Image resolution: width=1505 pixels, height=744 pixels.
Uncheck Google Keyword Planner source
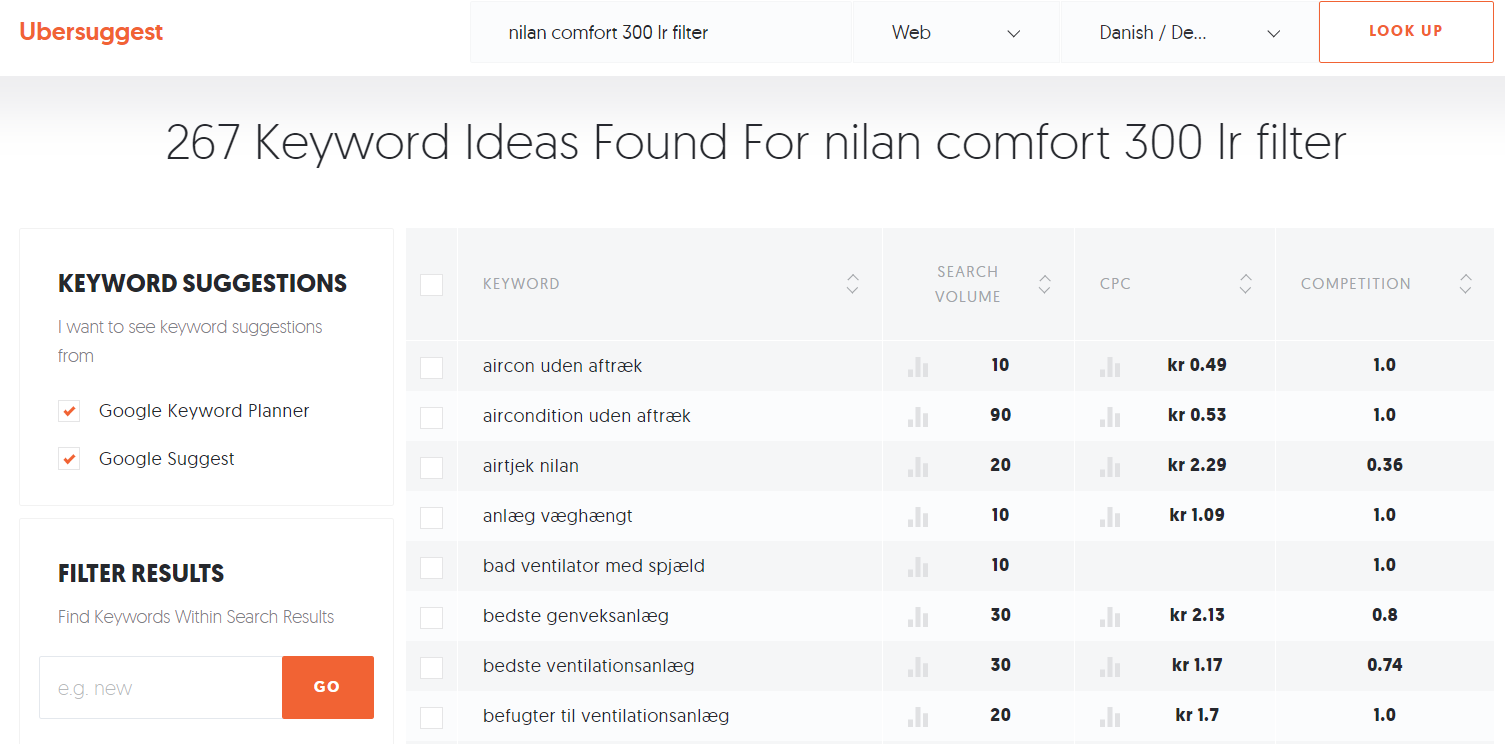tap(69, 411)
